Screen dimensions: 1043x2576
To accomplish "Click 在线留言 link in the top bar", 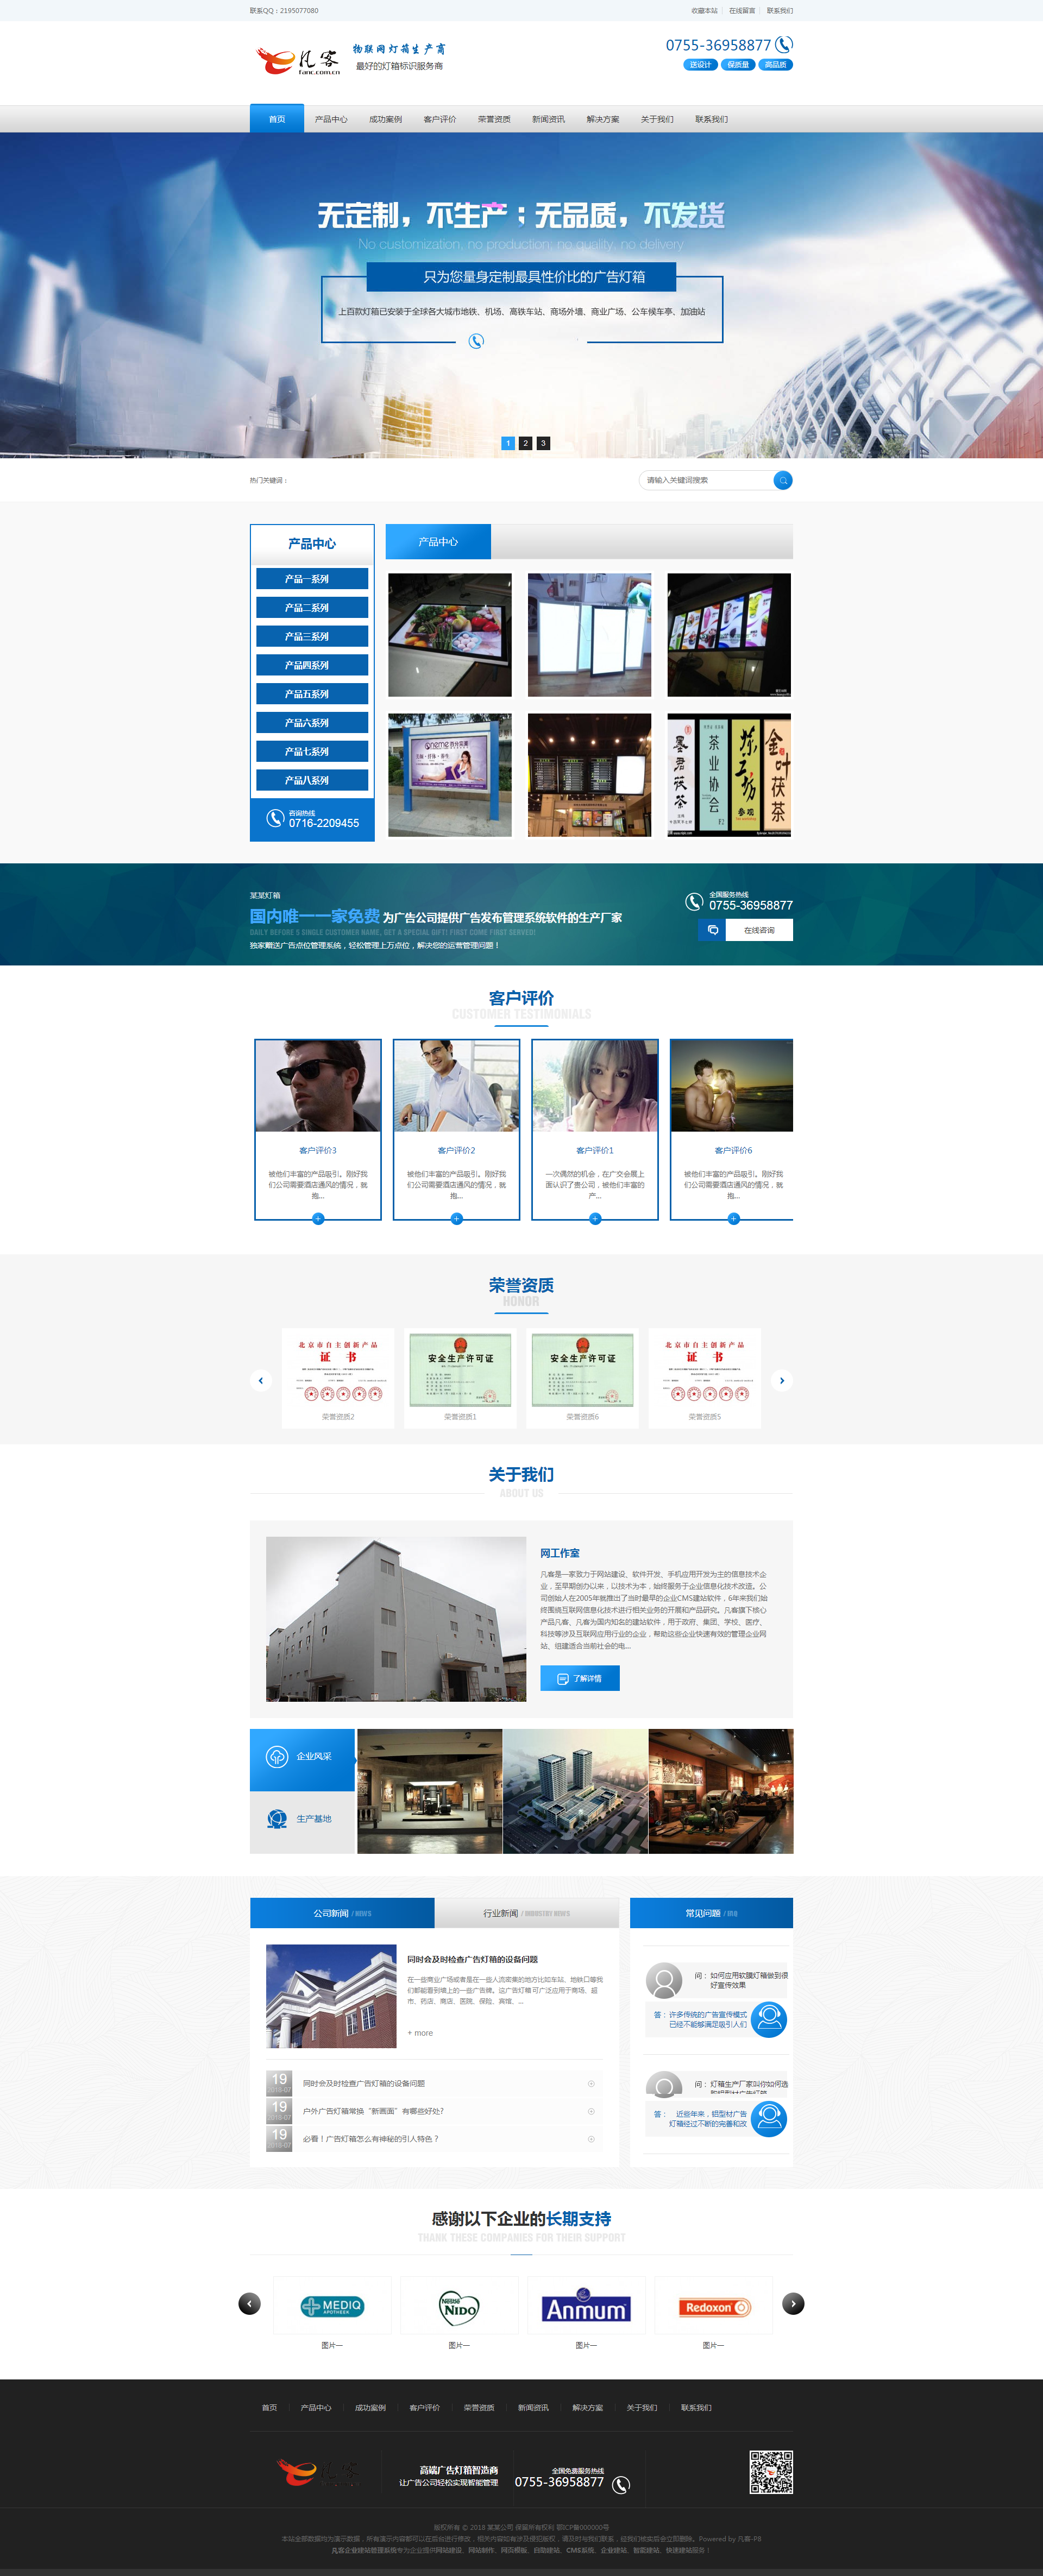I will tap(742, 11).
